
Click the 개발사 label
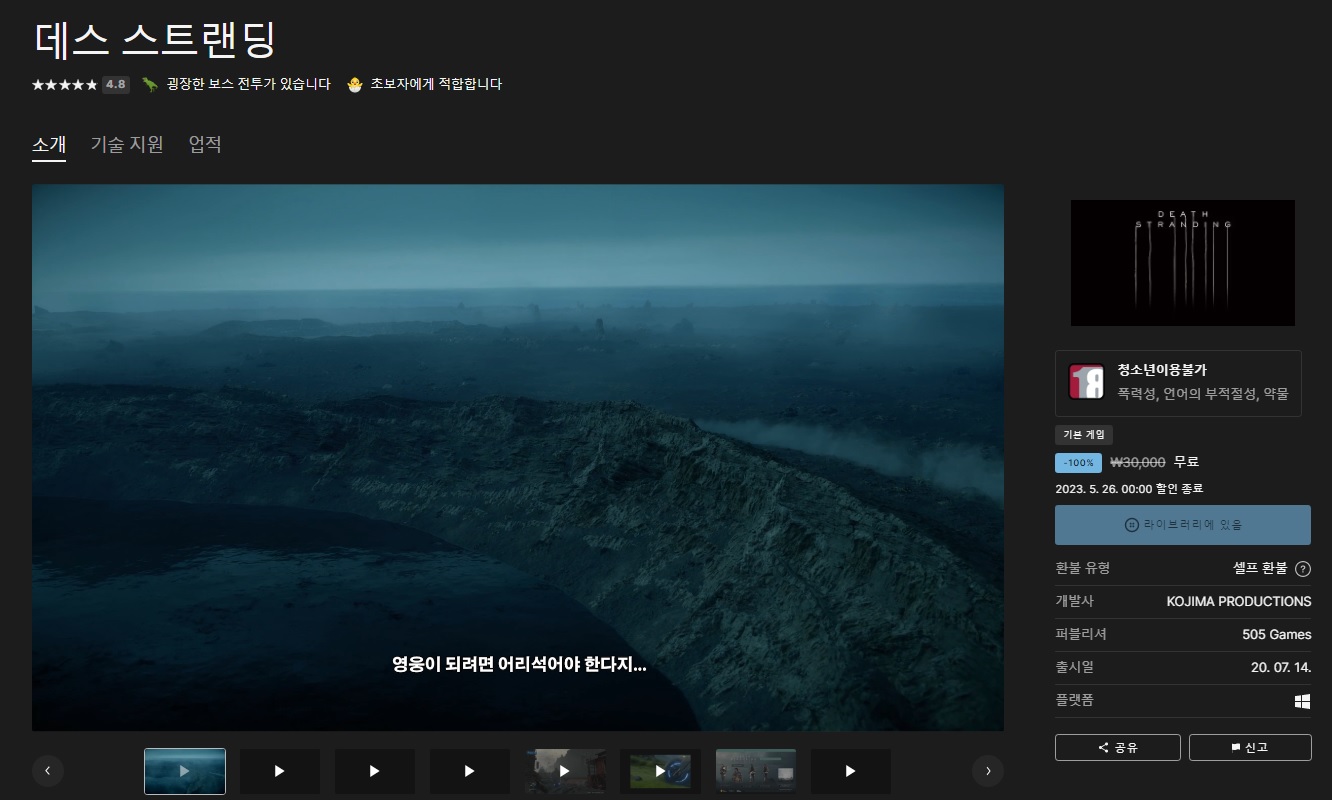[x=1074, y=601]
